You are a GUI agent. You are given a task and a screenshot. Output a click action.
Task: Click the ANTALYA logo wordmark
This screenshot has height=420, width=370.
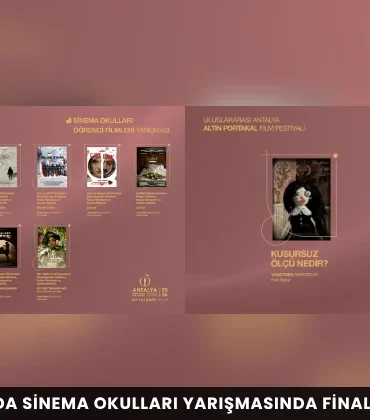[x=145, y=290]
